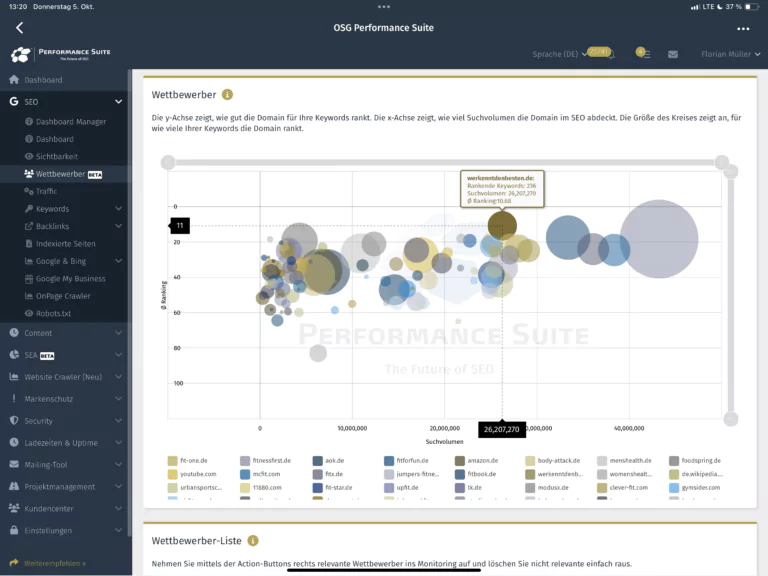The height and width of the screenshot is (576, 768).
Task: Tap the back arrow in top bar
Action: [x=19, y=28]
